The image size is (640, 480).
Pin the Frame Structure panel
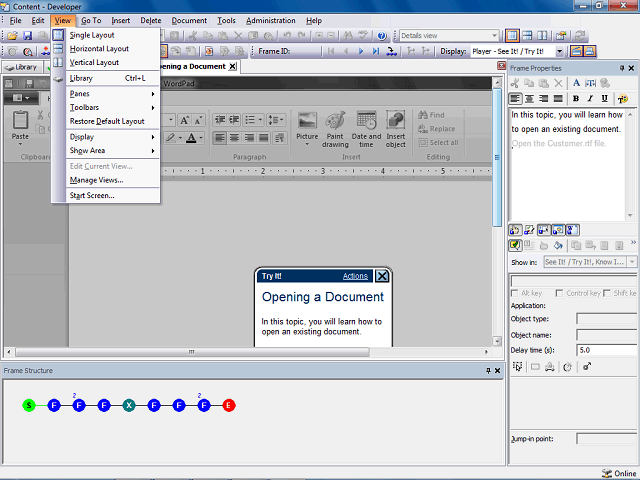488,371
